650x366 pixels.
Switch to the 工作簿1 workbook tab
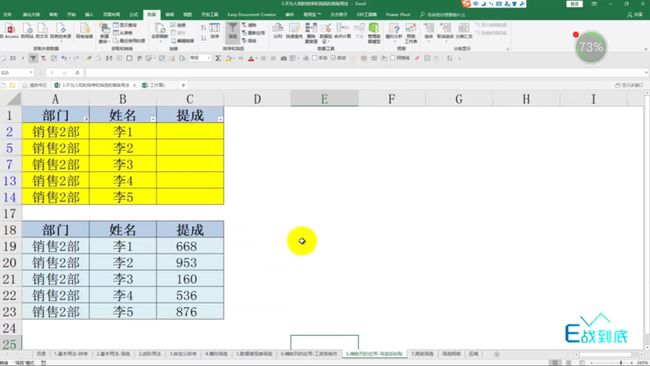(154, 85)
